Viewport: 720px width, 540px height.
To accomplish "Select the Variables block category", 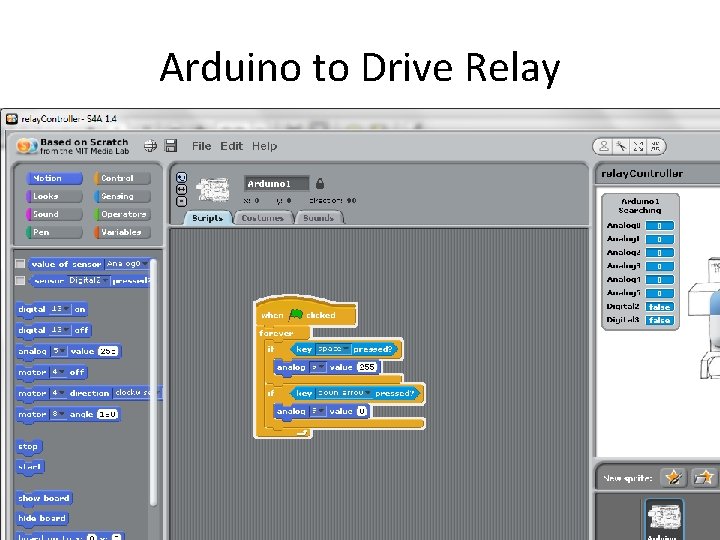I will [122, 232].
